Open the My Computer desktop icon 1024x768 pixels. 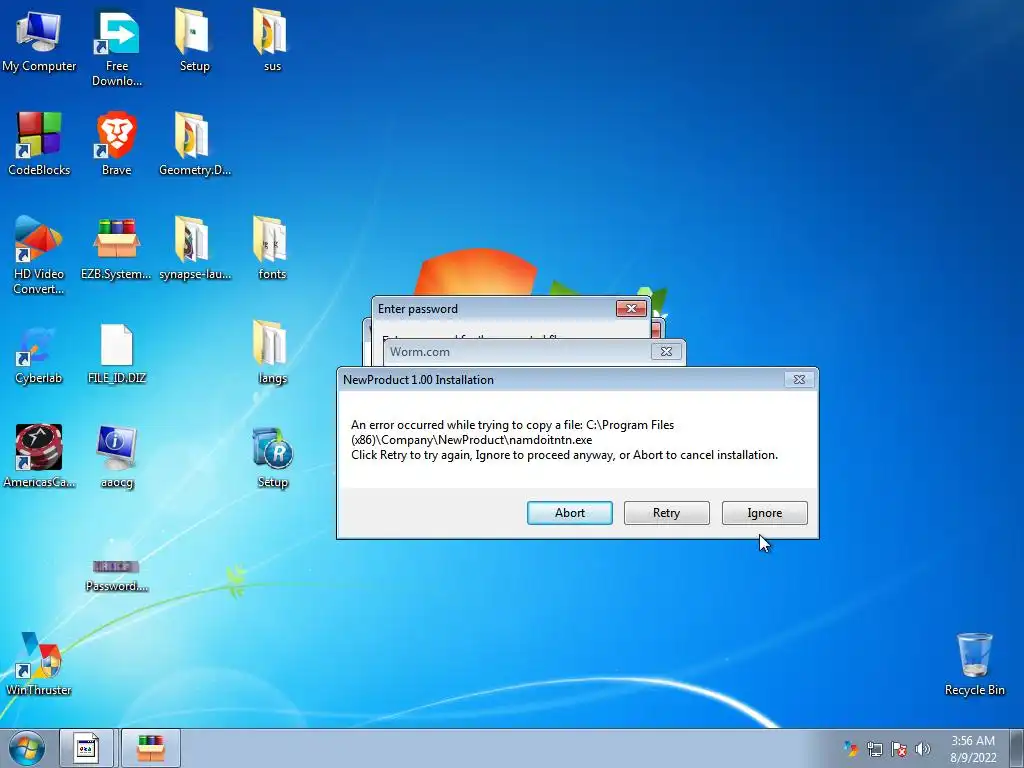(x=39, y=40)
